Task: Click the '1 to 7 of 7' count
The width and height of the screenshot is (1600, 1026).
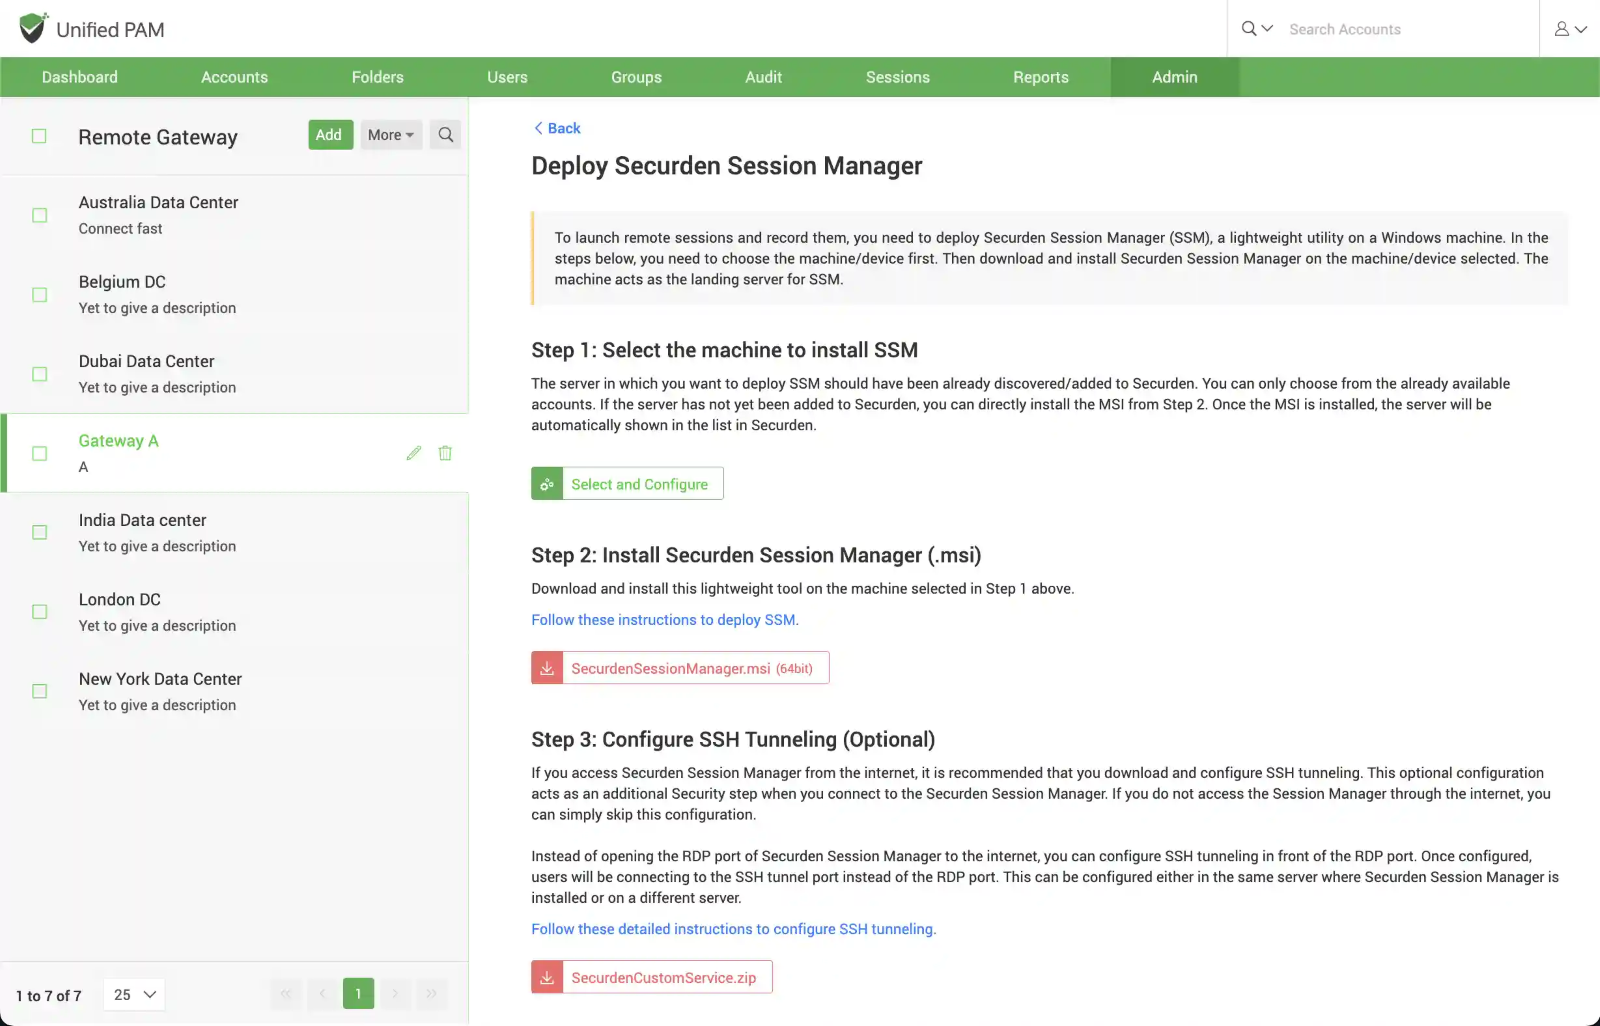Action: click(49, 996)
